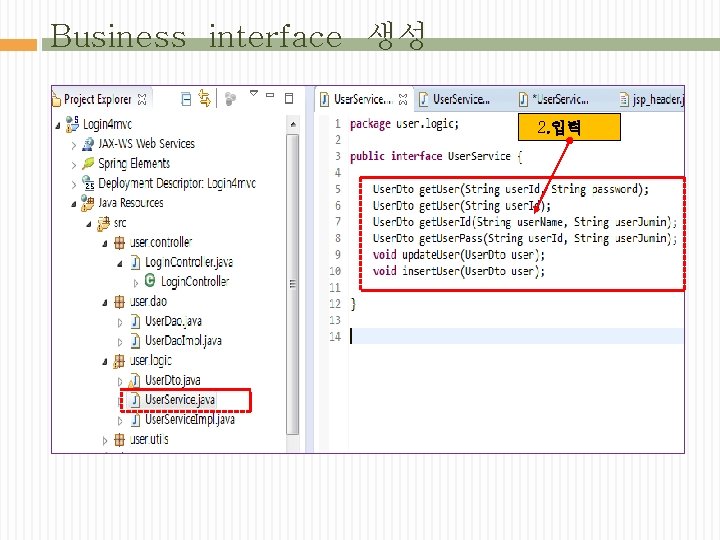
Task: Click the UserDaoImpl.java file icon
Action: pyautogui.click(x=135, y=341)
